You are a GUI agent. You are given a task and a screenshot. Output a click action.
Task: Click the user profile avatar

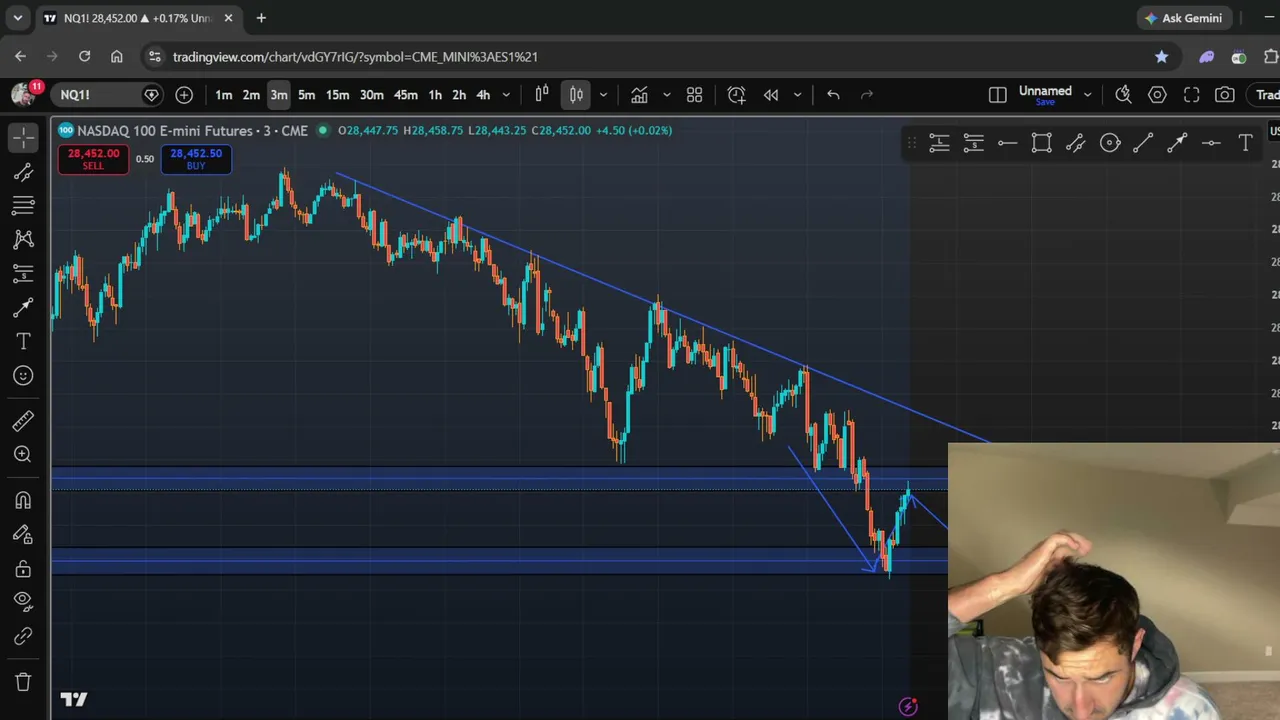point(22,95)
